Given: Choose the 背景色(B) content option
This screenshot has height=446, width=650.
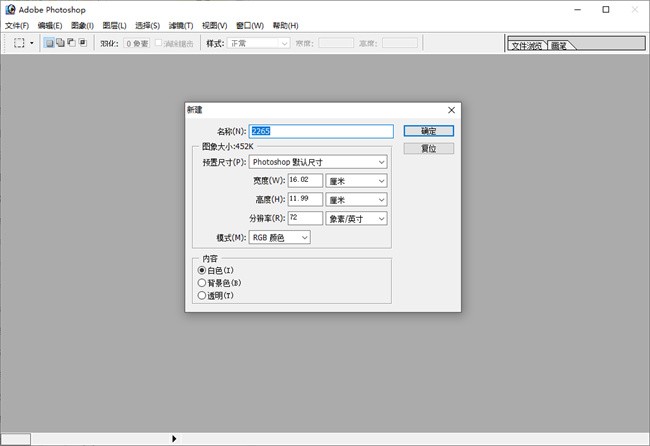Looking at the screenshot, I should [x=203, y=283].
